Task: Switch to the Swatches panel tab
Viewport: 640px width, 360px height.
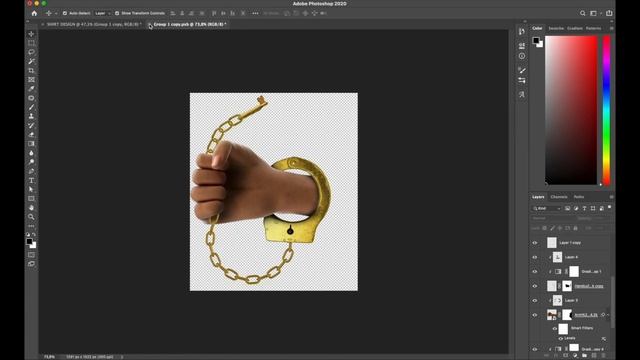Action: [556, 29]
